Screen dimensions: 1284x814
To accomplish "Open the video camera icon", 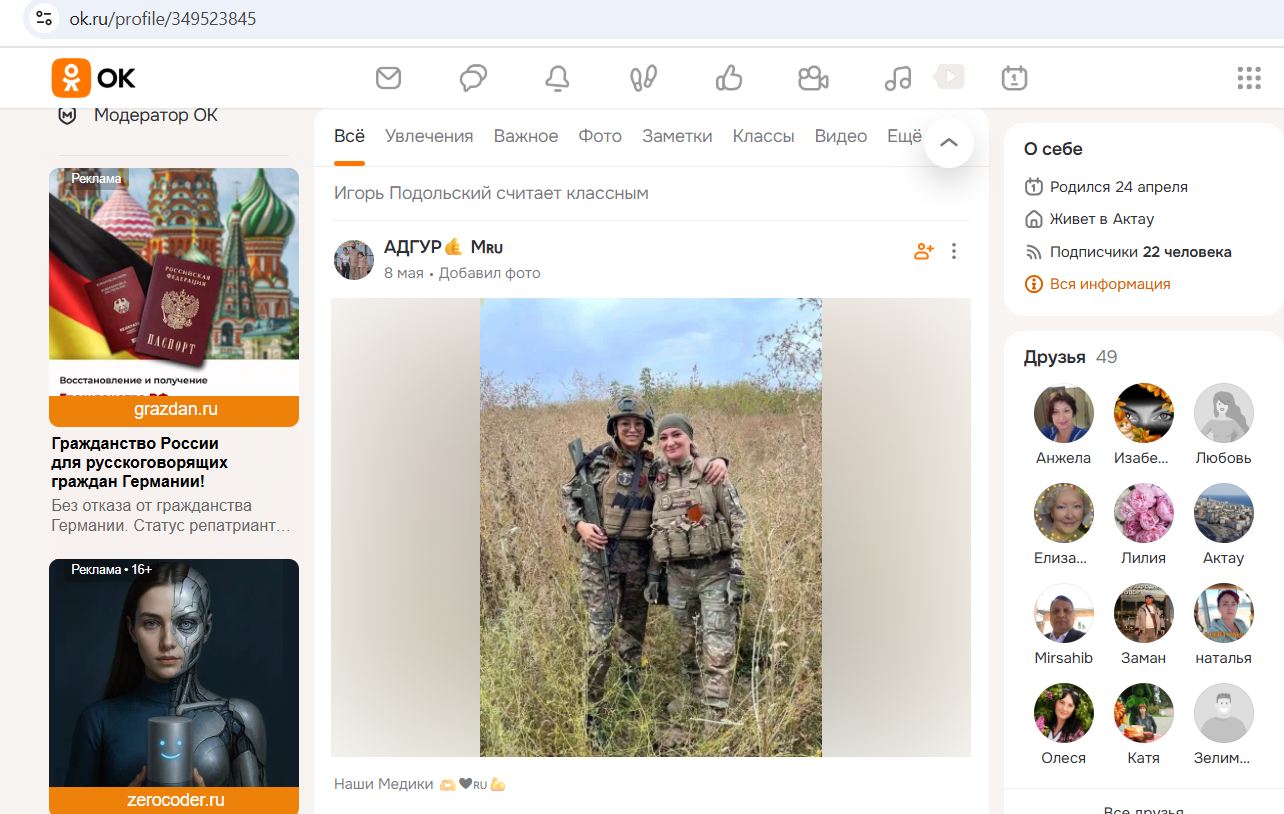I will (x=813, y=78).
